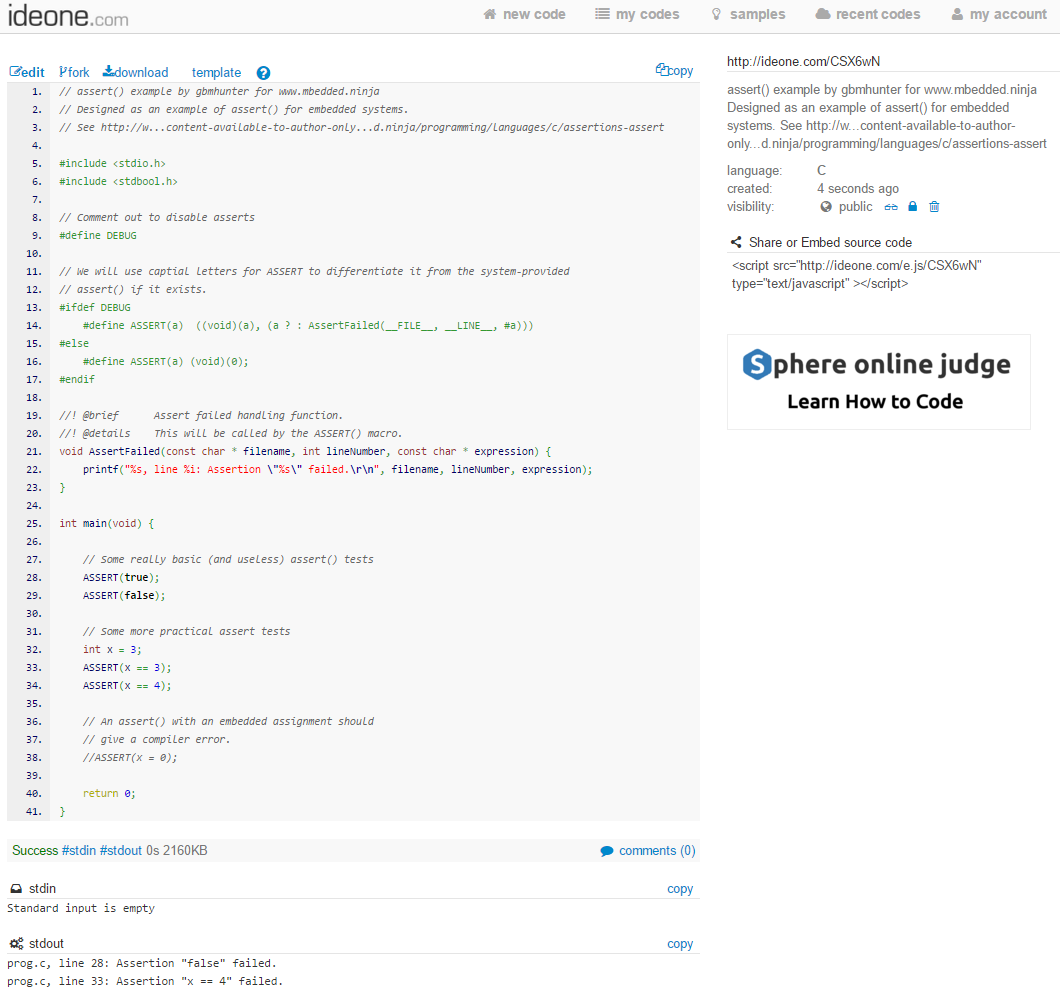Viewport: 1060px width, 1001px height.
Task: Download the source code
Action: (135, 71)
